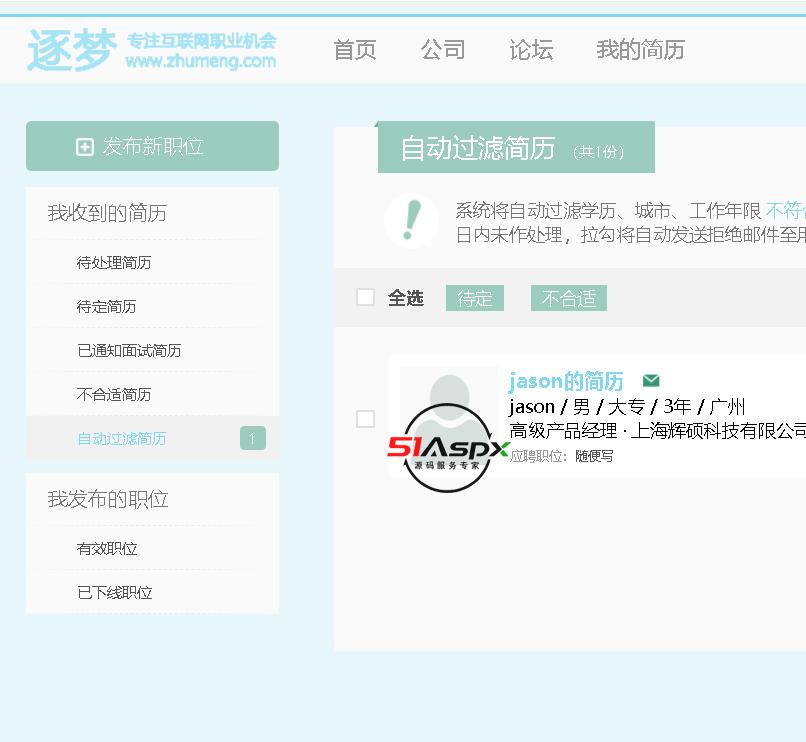
Task: Open 待处理简历 in the sidebar
Action: (x=114, y=263)
